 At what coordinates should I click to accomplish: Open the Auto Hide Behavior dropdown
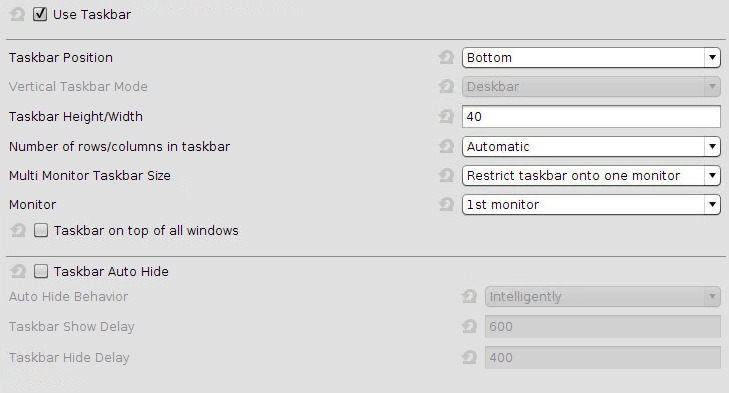tap(603, 297)
